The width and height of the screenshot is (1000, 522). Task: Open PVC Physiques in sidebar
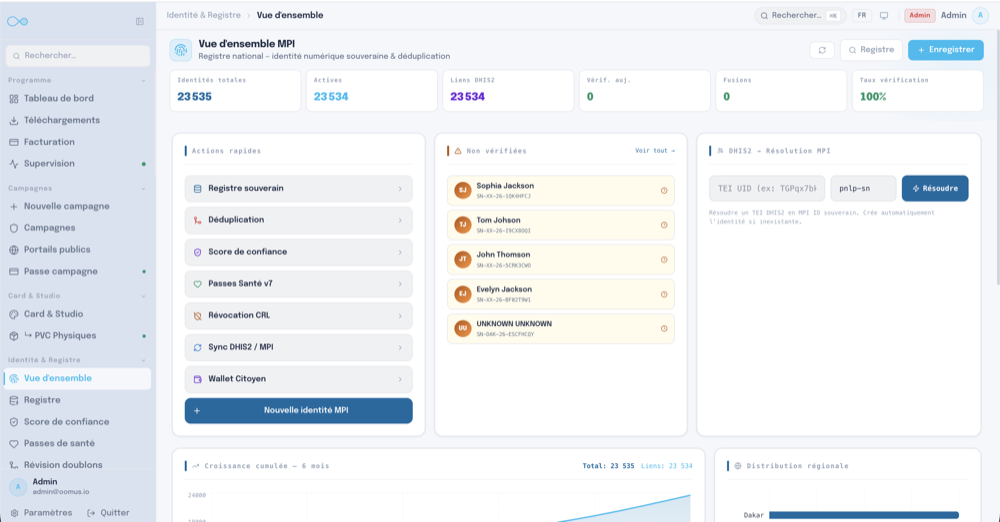click(x=77, y=336)
